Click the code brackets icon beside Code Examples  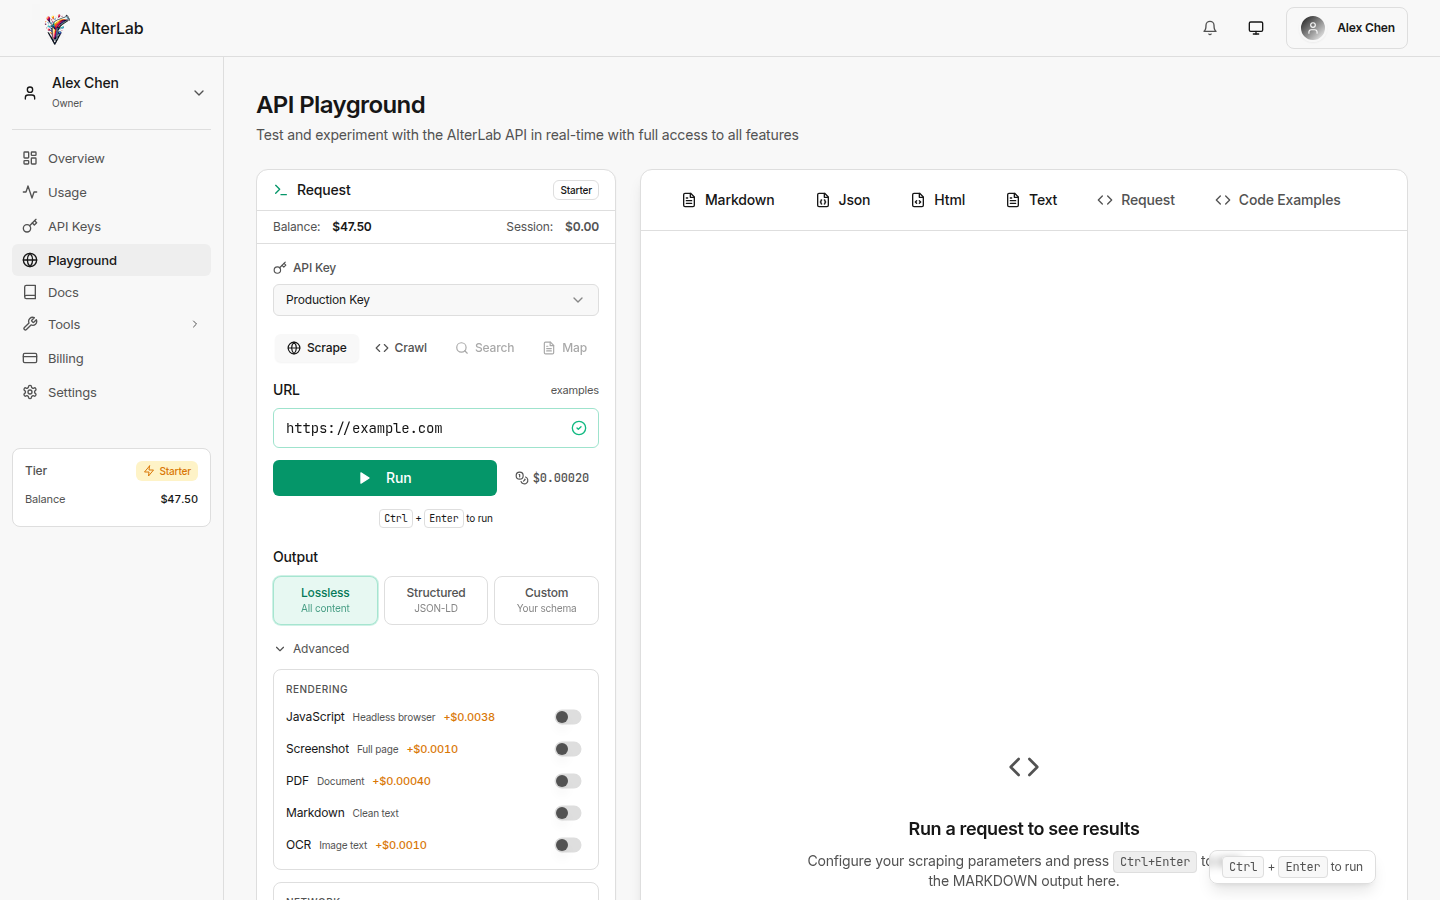click(x=1223, y=200)
